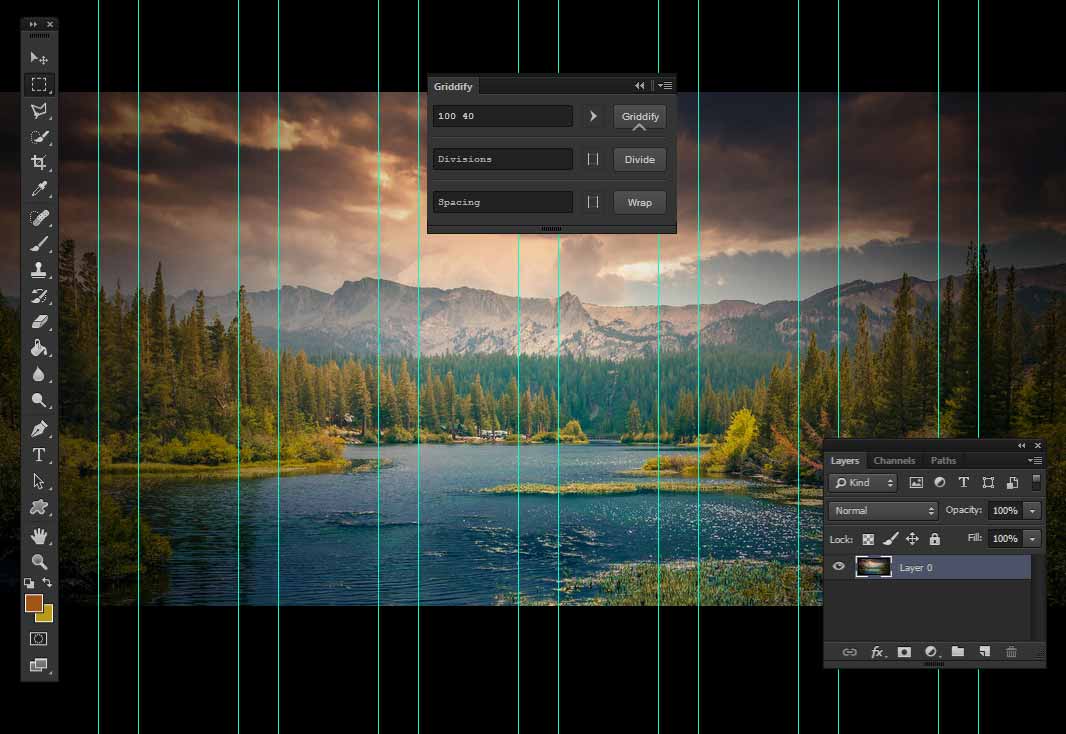Viewport: 1066px width, 734px height.
Task: Grab the Zoom tool
Action: click(x=40, y=561)
